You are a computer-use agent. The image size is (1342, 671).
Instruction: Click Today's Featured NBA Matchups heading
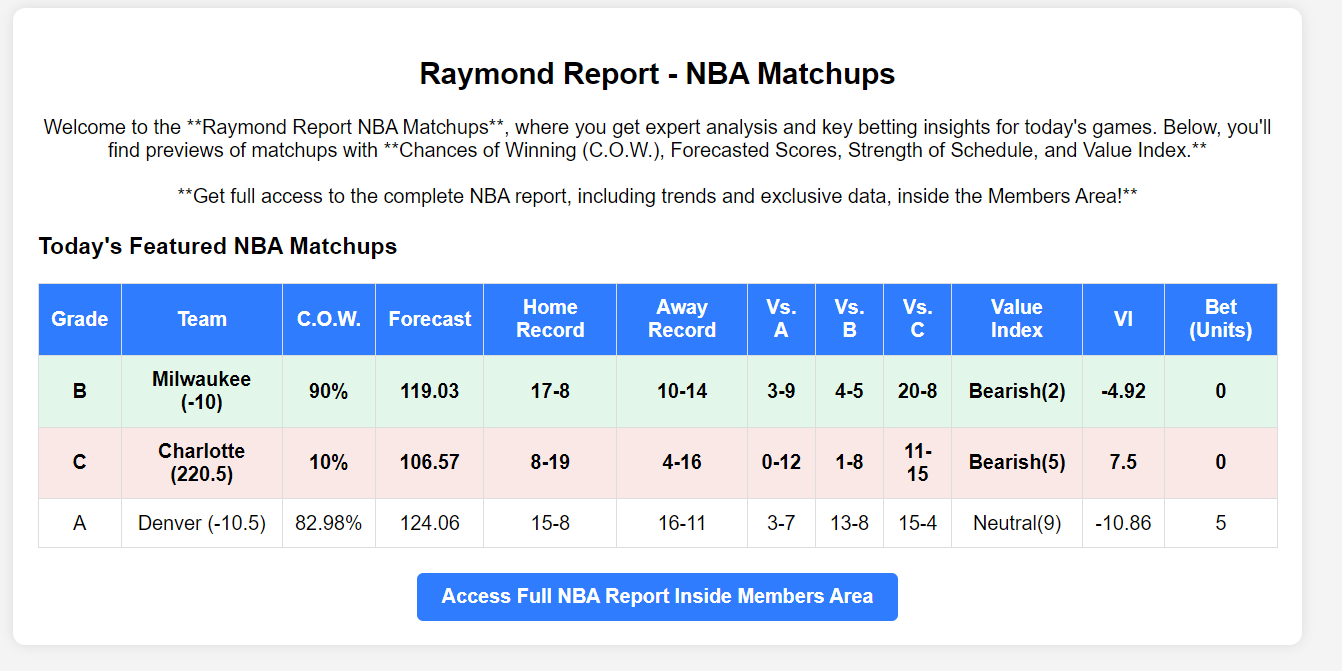tap(218, 246)
